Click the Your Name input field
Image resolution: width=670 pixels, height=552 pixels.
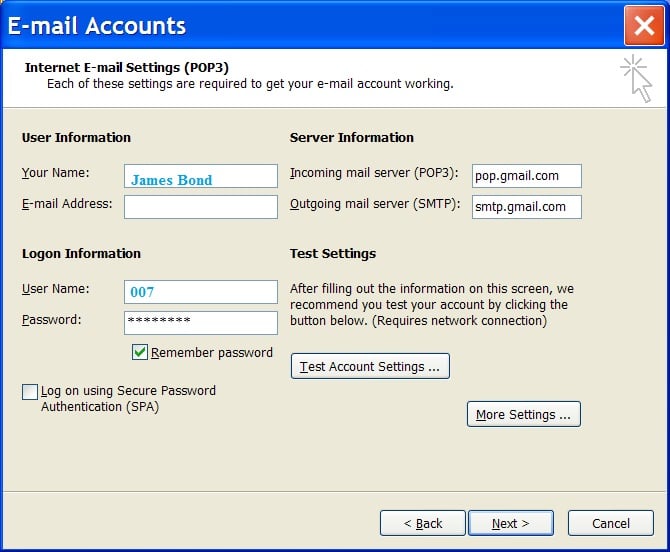(x=201, y=176)
